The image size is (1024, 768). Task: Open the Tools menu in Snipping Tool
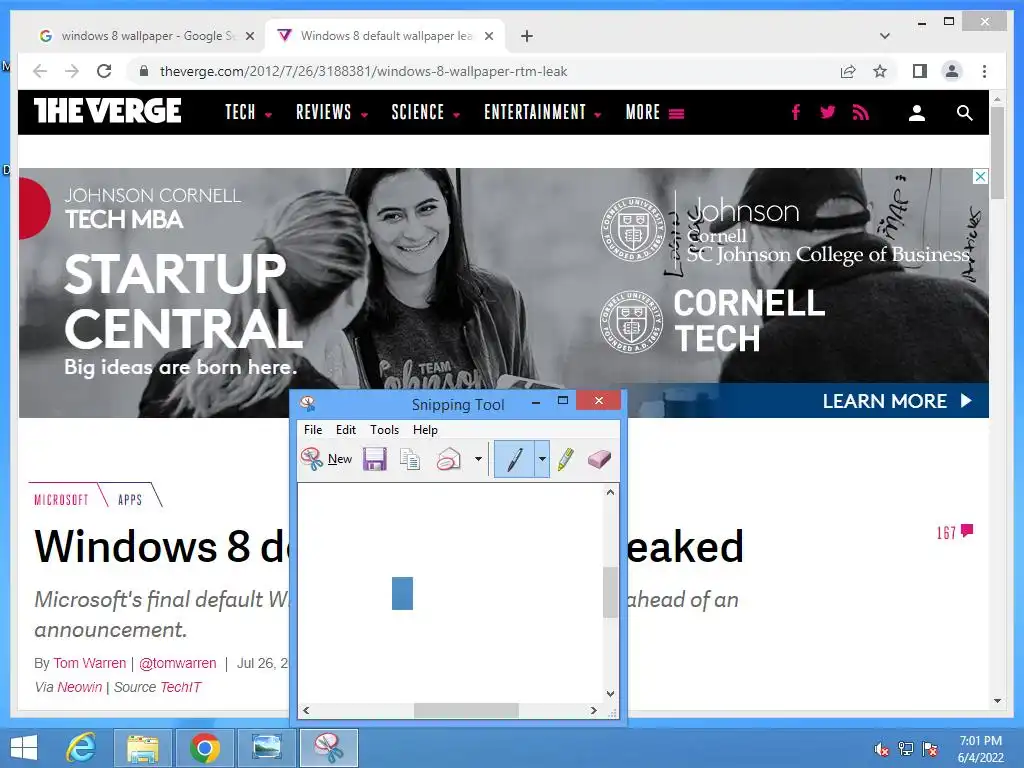[x=384, y=430]
